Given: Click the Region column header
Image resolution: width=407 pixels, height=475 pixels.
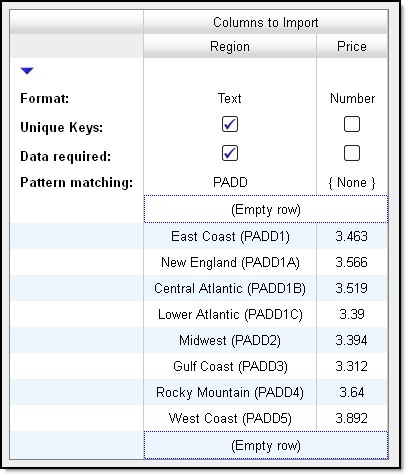Looking at the screenshot, I should click(x=230, y=46).
